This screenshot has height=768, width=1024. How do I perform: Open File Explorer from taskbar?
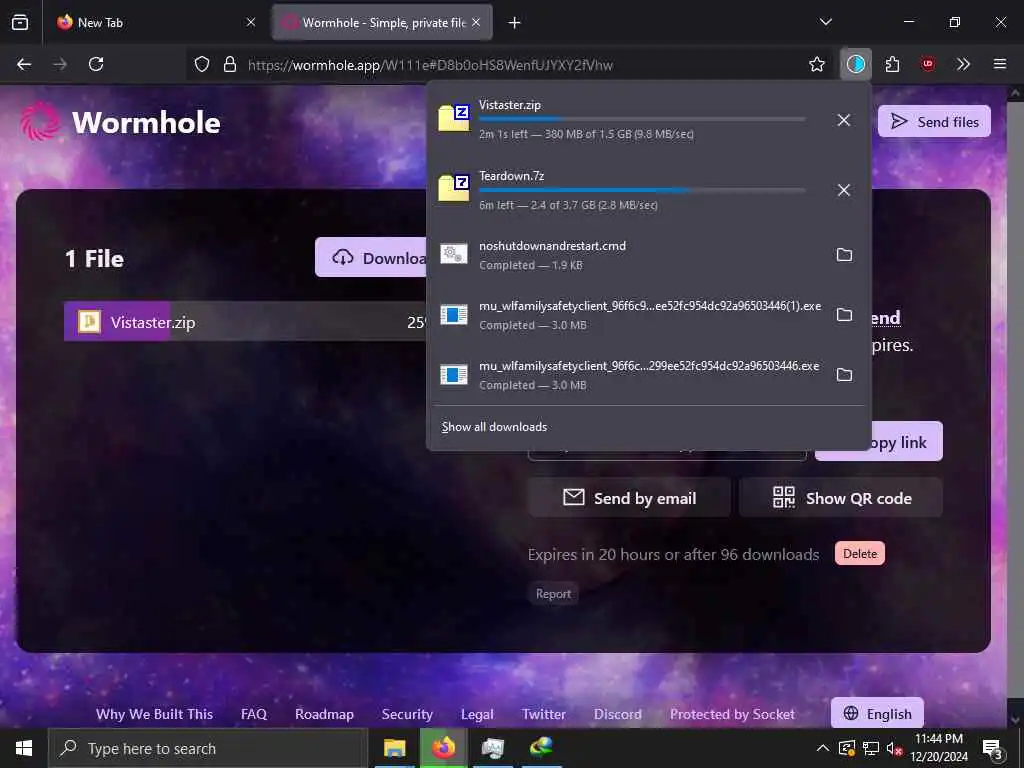(394, 748)
